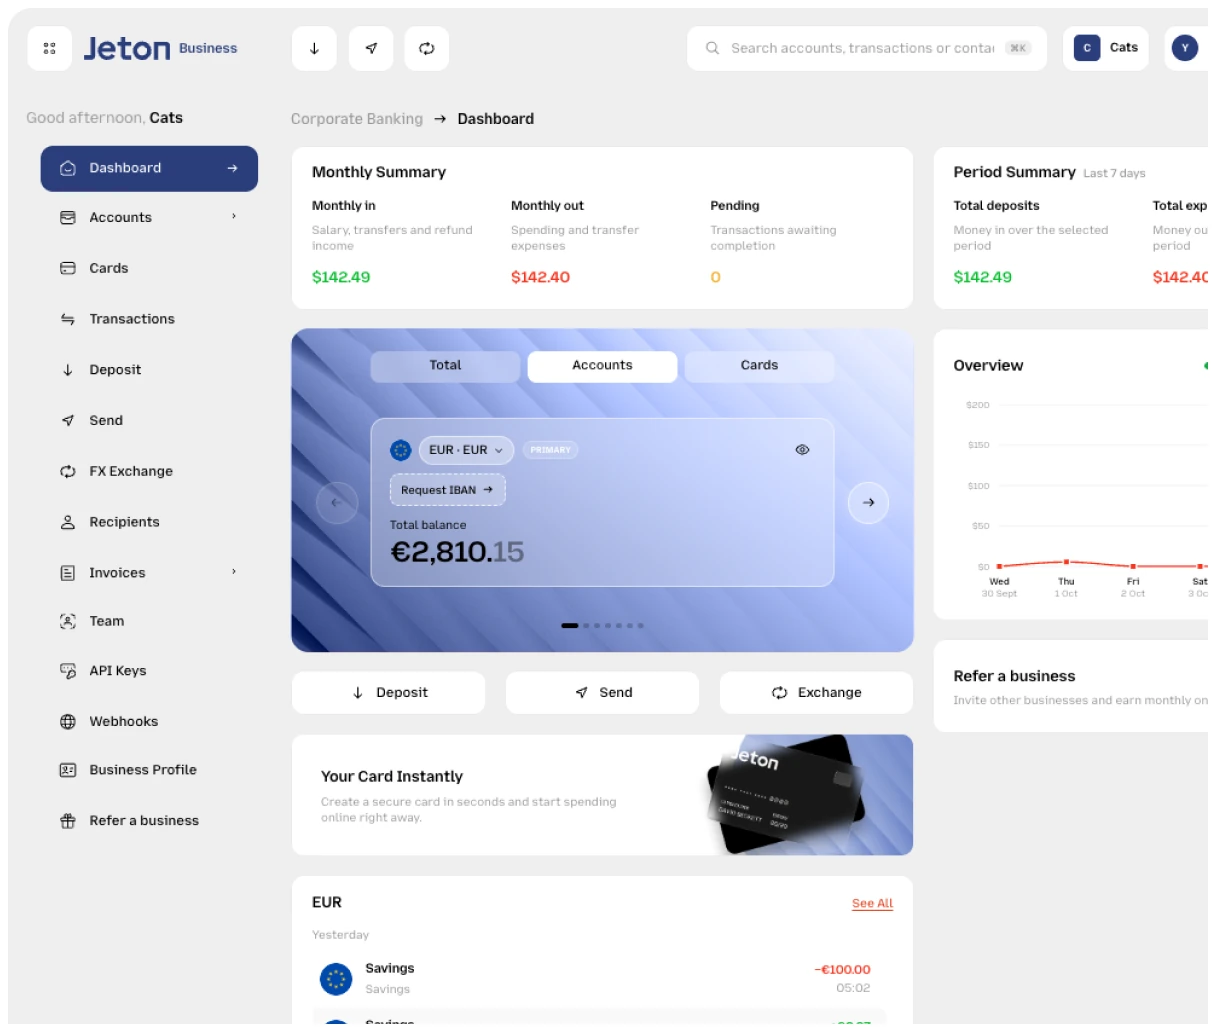Go to previous account with left arrow
Image resolution: width=1216 pixels, height=1032 pixels.
point(337,503)
